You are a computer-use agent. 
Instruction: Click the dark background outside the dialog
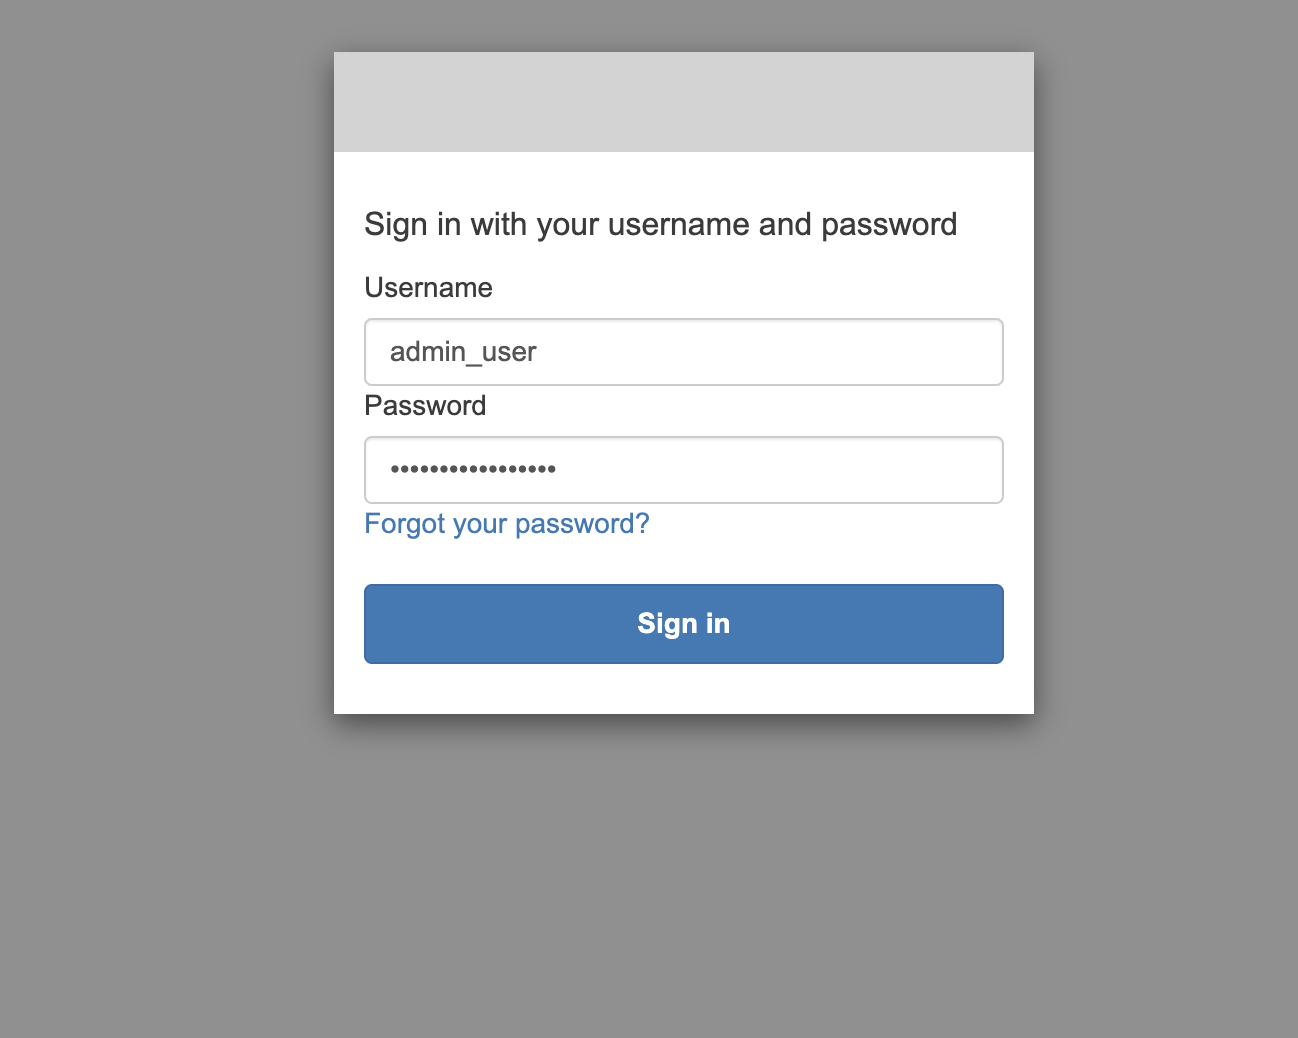click(160, 500)
